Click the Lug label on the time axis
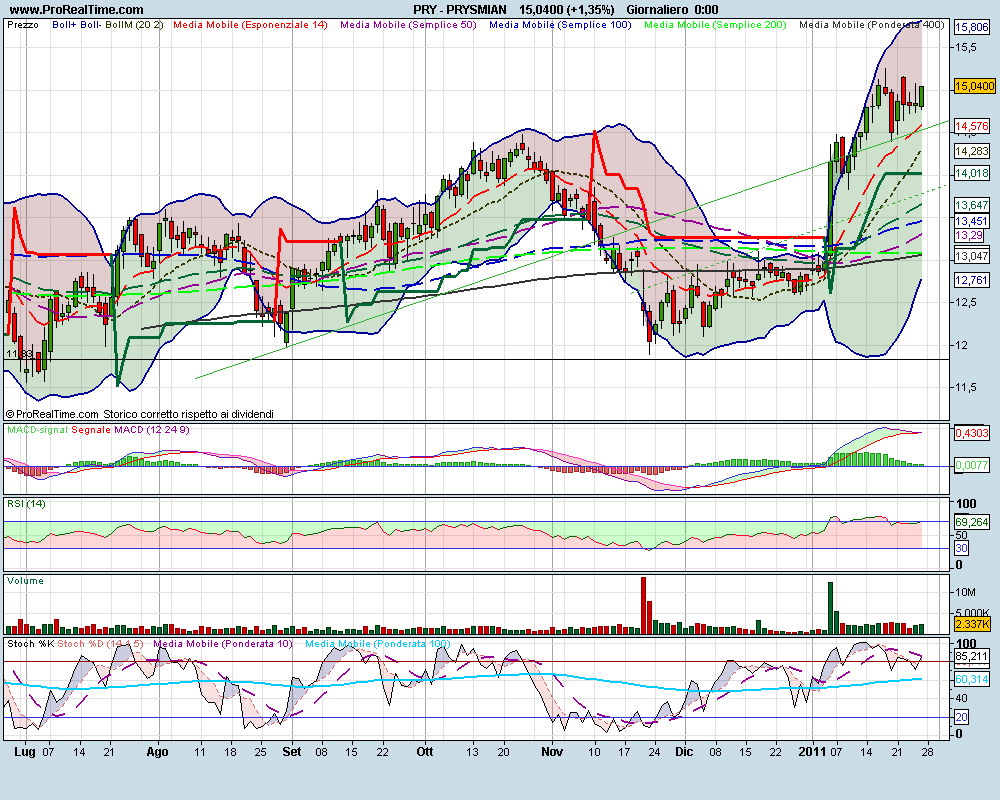The width and height of the screenshot is (1000, 800). 24,752
